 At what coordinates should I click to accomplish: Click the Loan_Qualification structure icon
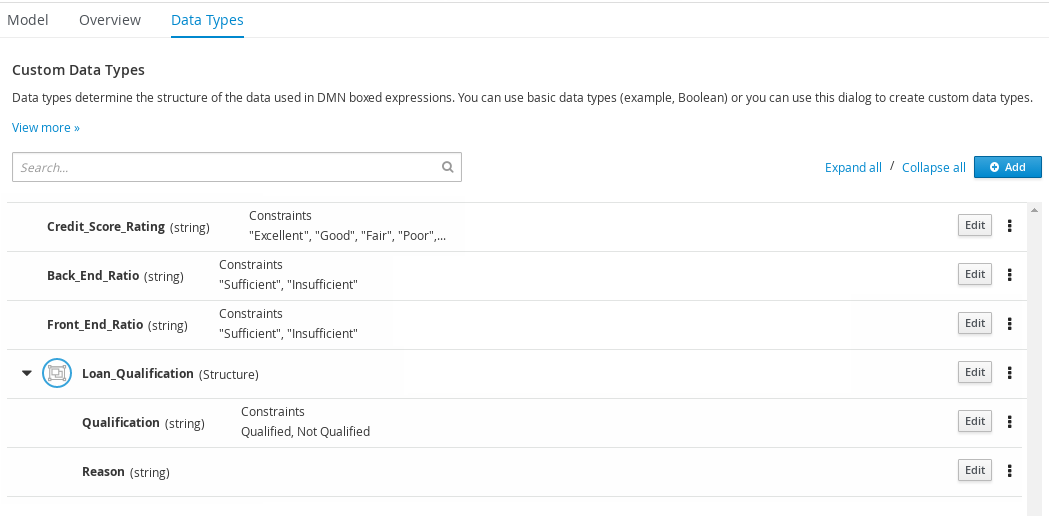click(56, 374)
